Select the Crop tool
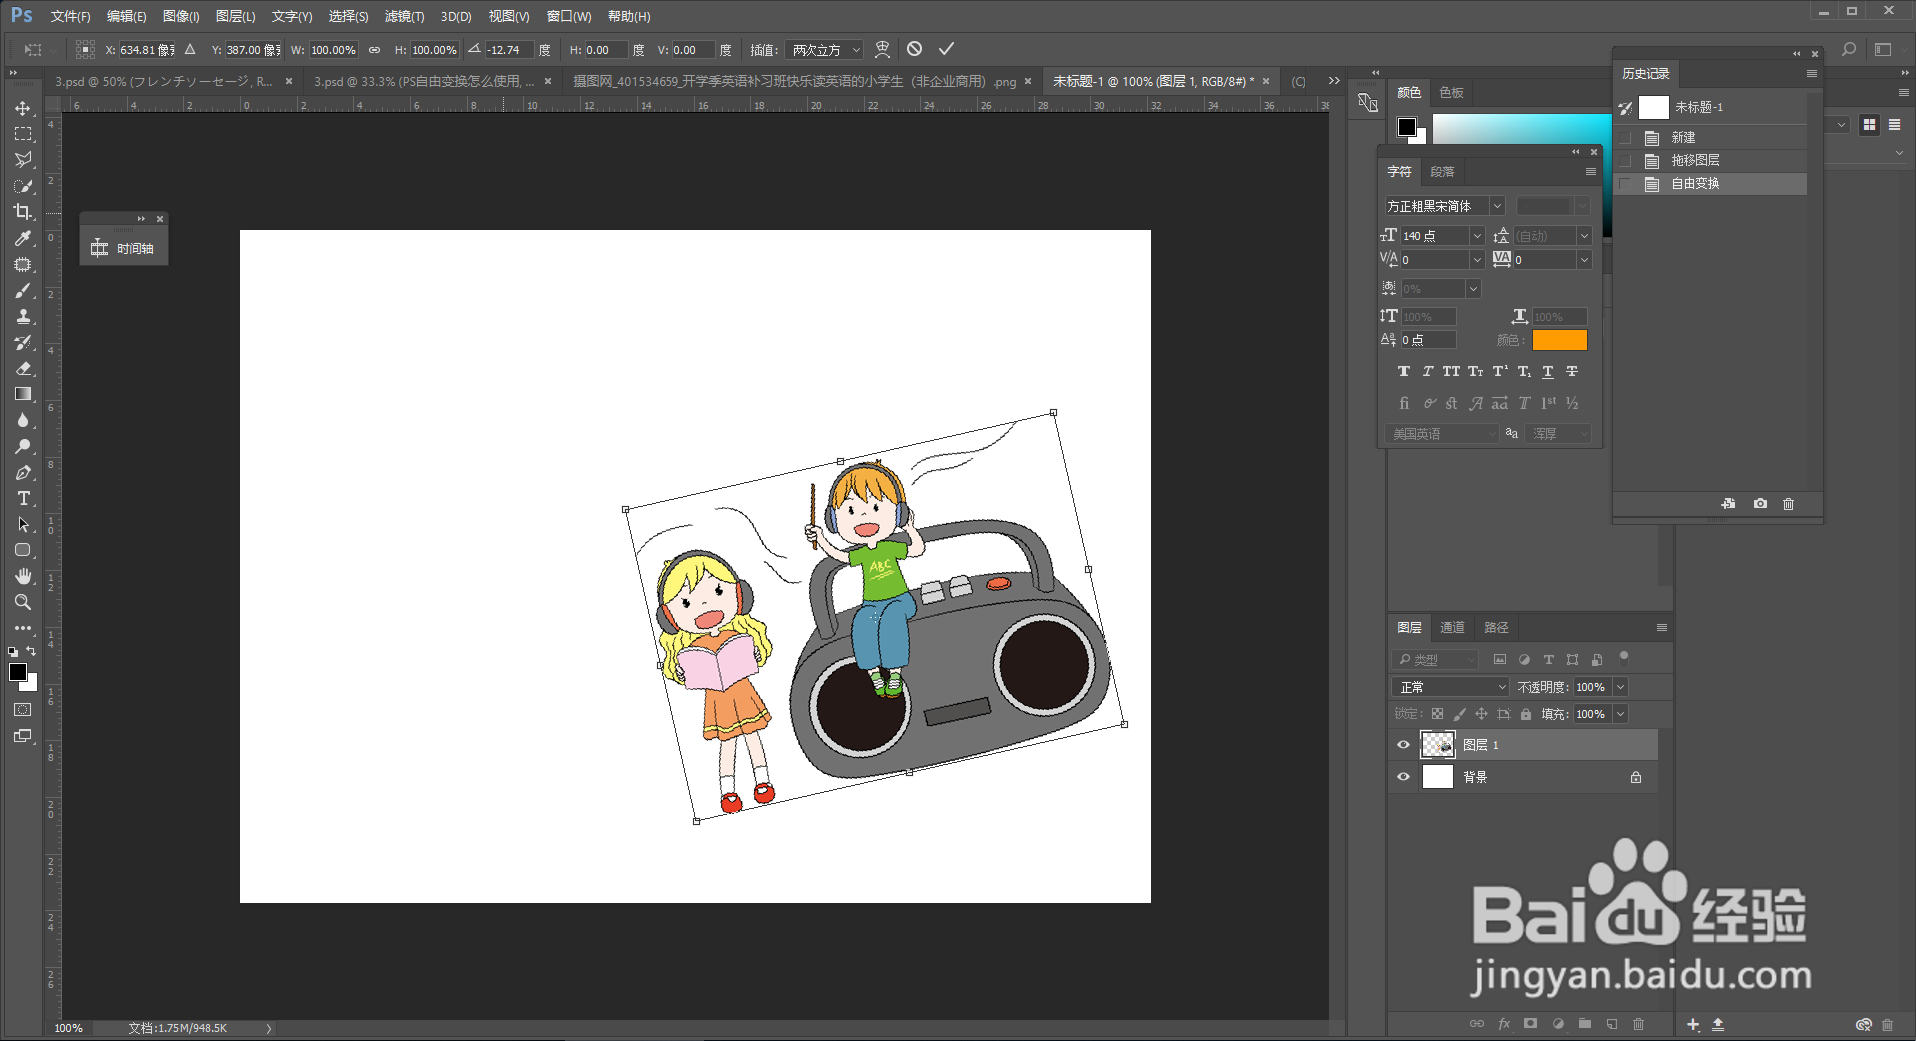 [x=23, y=212]
